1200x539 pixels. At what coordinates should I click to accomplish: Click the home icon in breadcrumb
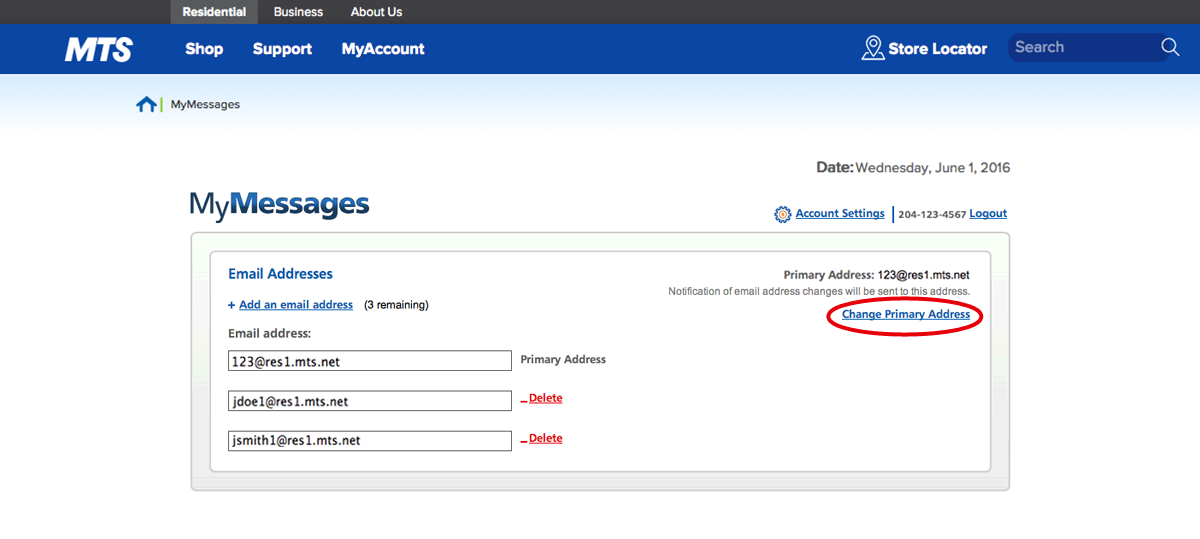146,104
